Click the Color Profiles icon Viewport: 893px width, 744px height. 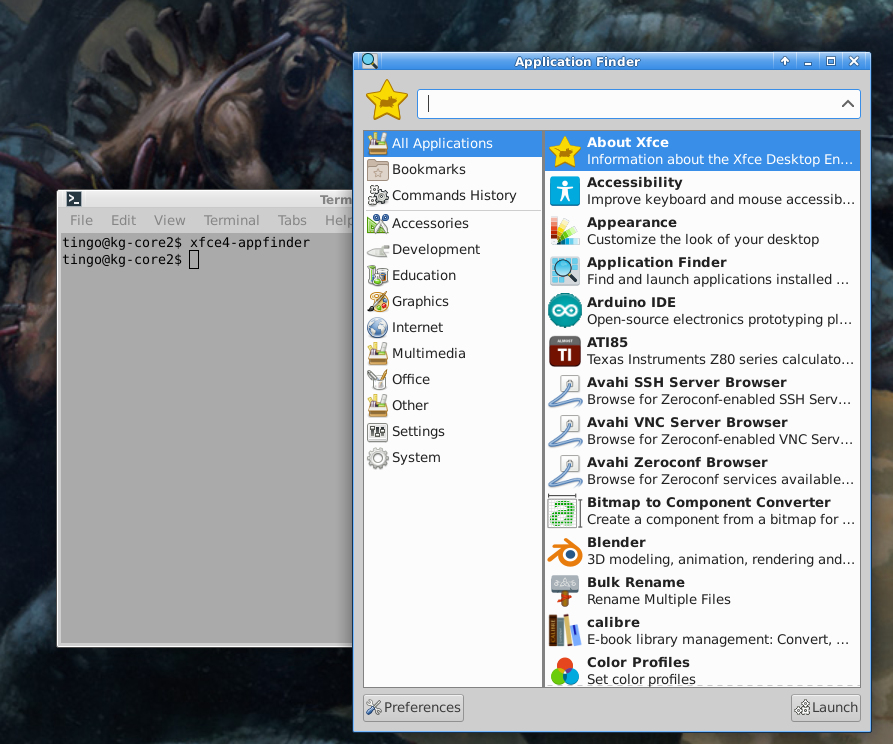point(565,671)
